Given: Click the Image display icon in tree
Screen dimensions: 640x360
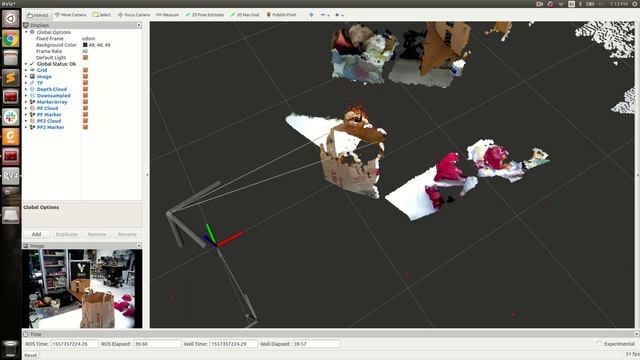Looking at the screenshot, I should (32, 76).
